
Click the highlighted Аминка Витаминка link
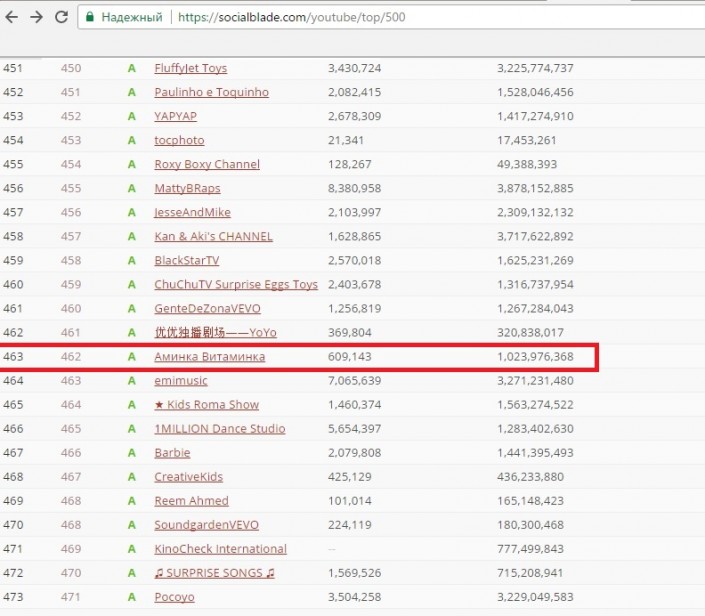click(209, 357)
